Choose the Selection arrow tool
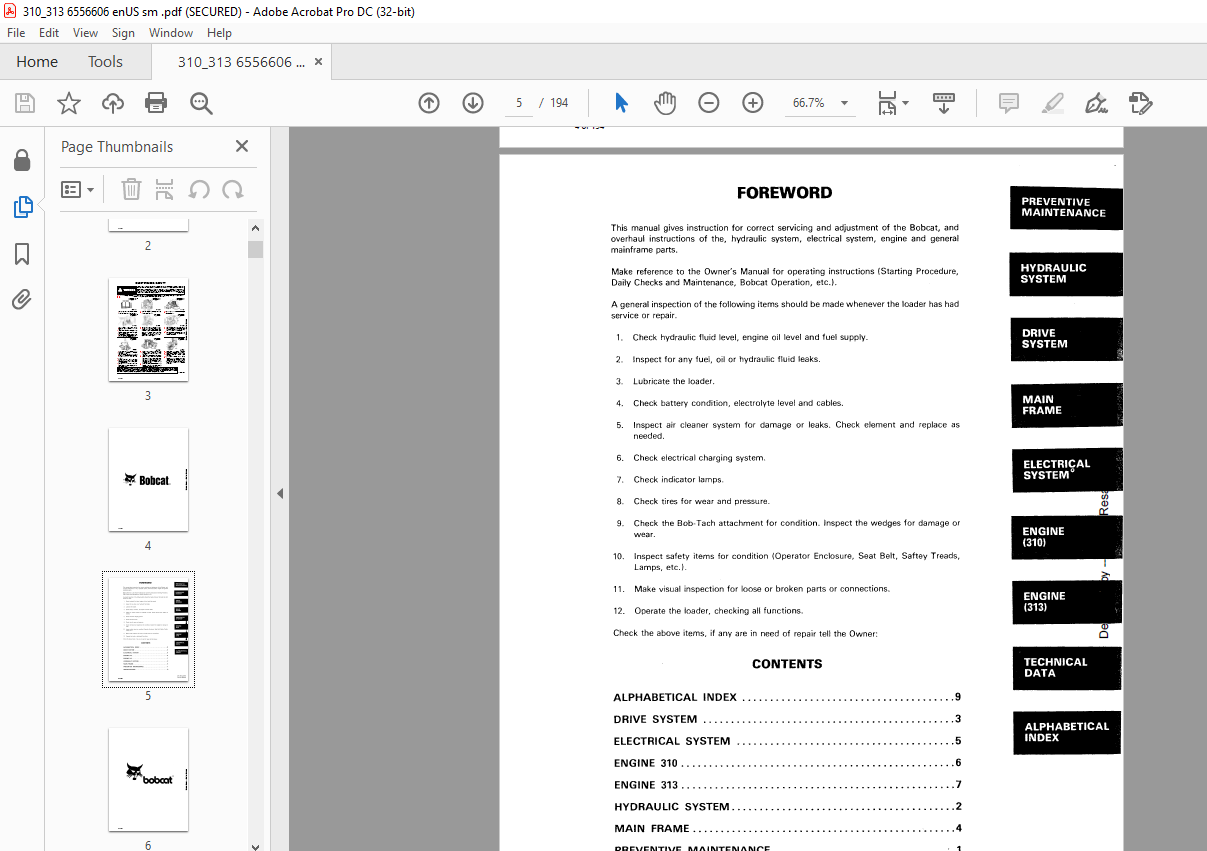Image resolution: width=1207 pixels, height=851 pixels. (x=621, y=103)
